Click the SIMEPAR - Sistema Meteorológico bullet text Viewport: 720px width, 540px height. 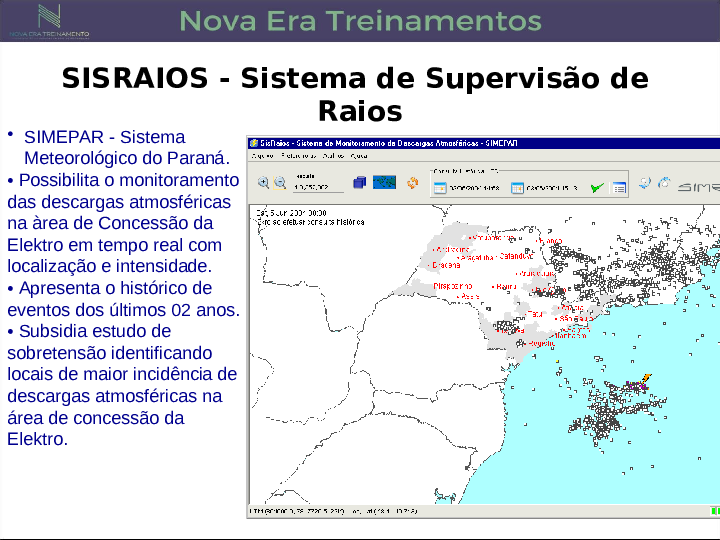[x=127, y=147]
